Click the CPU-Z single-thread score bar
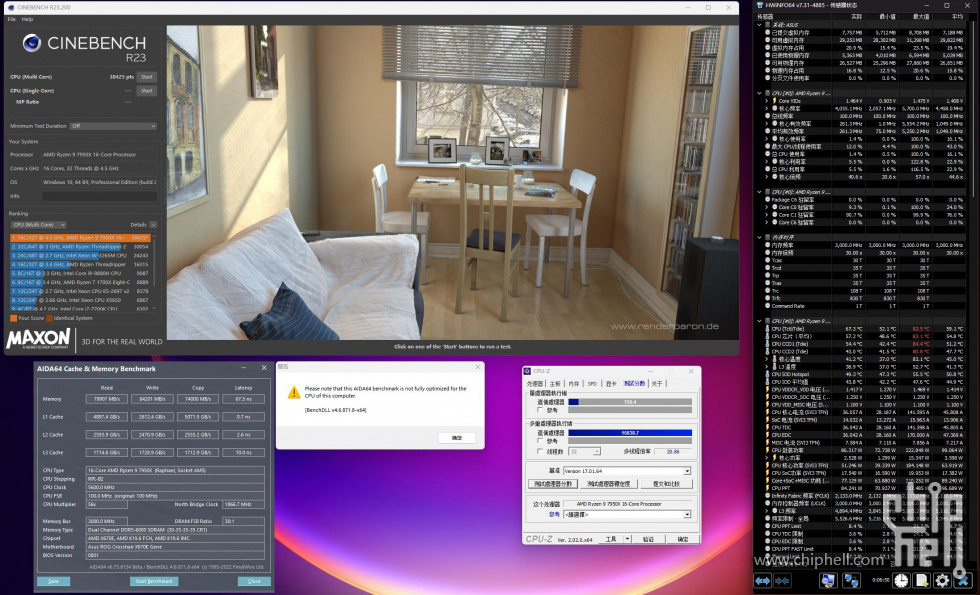This screenshot has width=980, height=595. [x=630, y=402]
